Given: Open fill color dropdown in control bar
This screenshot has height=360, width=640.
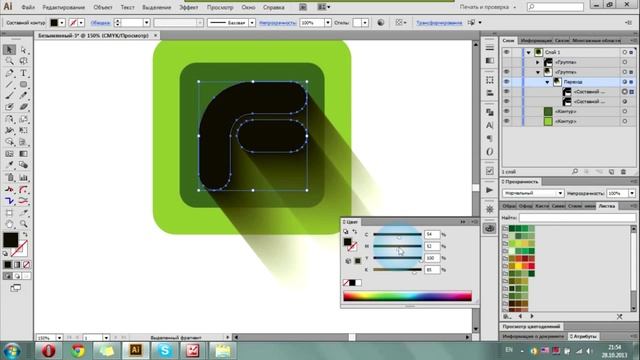Looking at the screenshot, I should pos(62,23).
